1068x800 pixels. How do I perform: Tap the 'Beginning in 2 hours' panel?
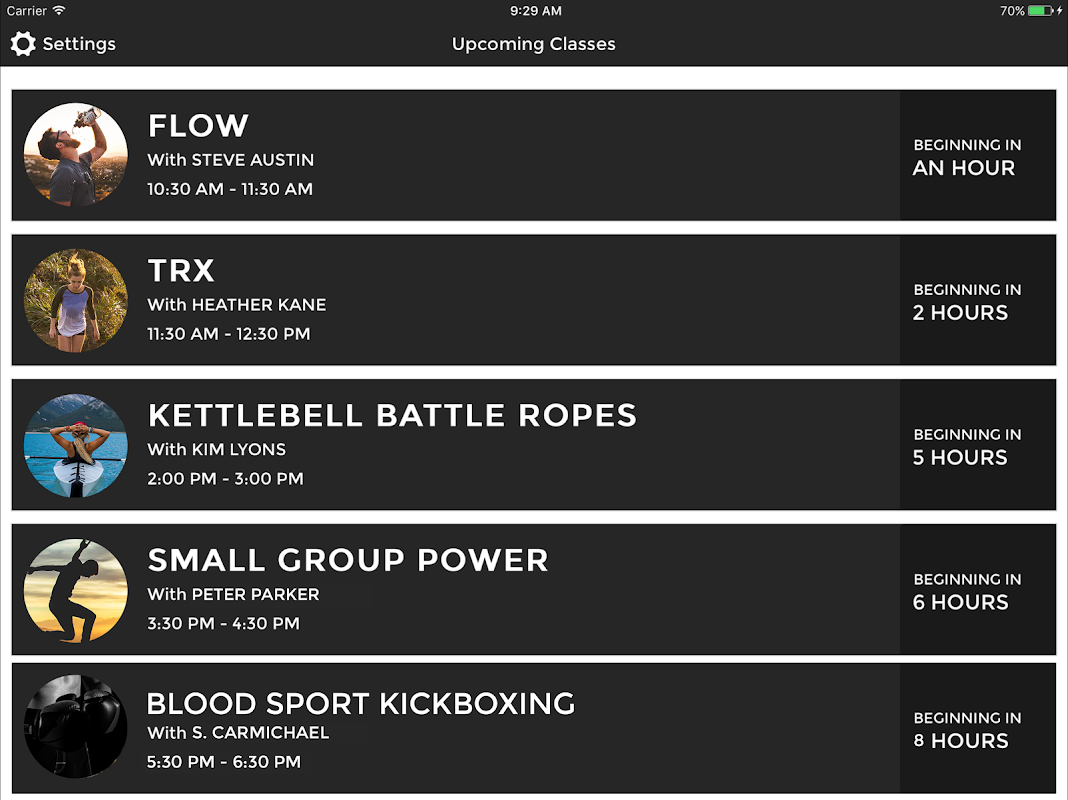[x=977, y=301]
